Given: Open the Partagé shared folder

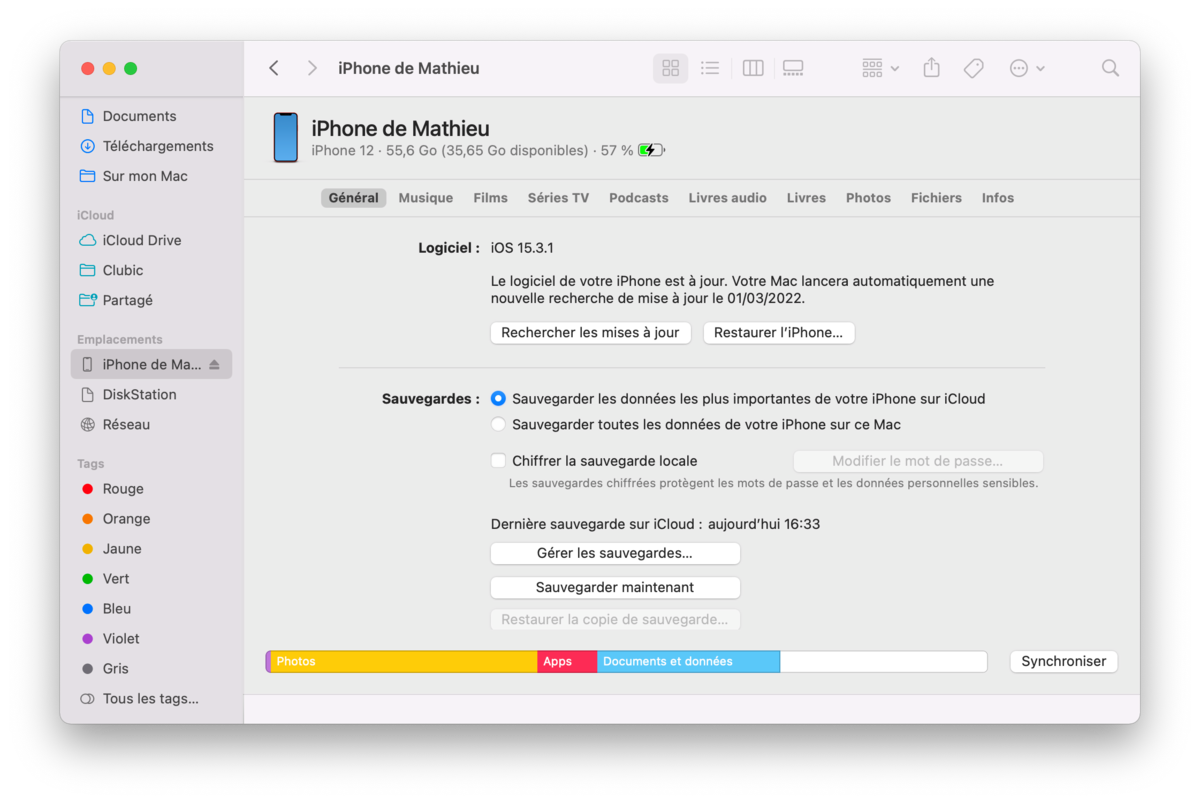Looking at the screenshot, I should click(128, 300).
